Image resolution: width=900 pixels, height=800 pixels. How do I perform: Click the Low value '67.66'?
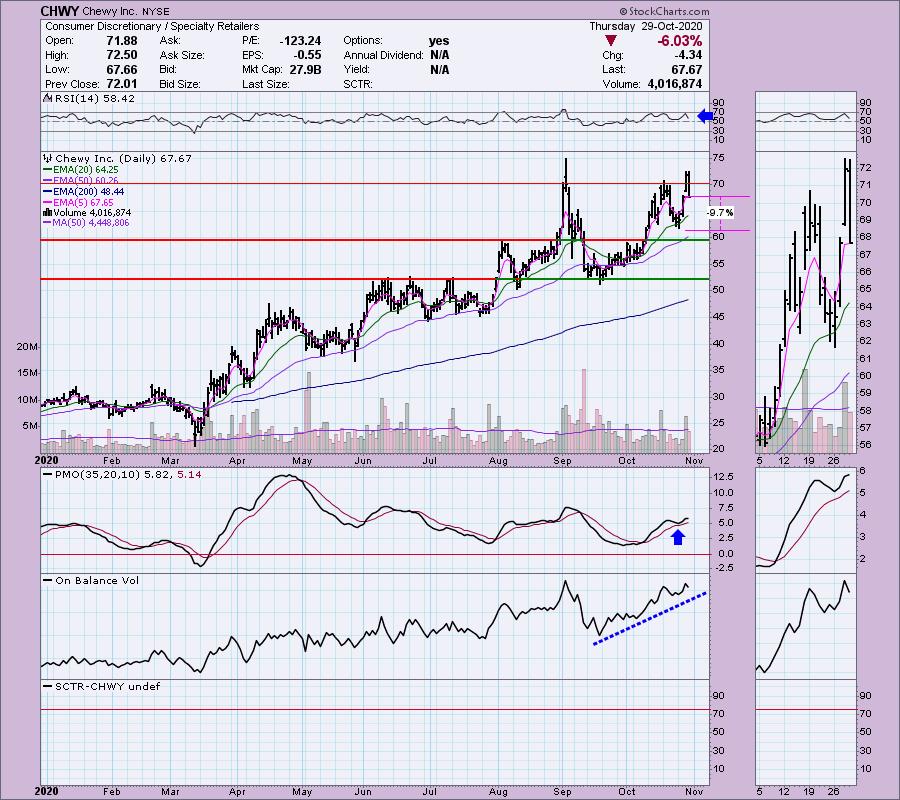tap(122, 69)
